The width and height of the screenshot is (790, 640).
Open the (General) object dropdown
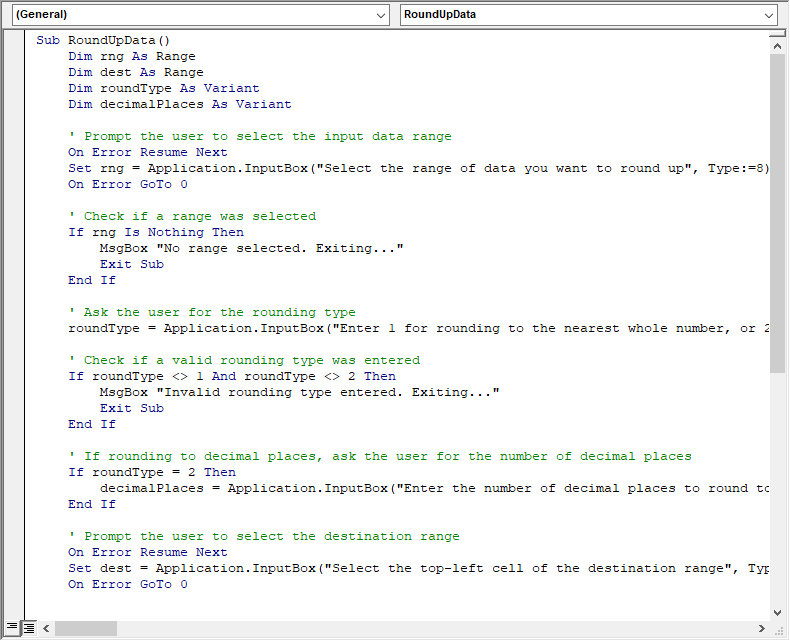(201, 15)
